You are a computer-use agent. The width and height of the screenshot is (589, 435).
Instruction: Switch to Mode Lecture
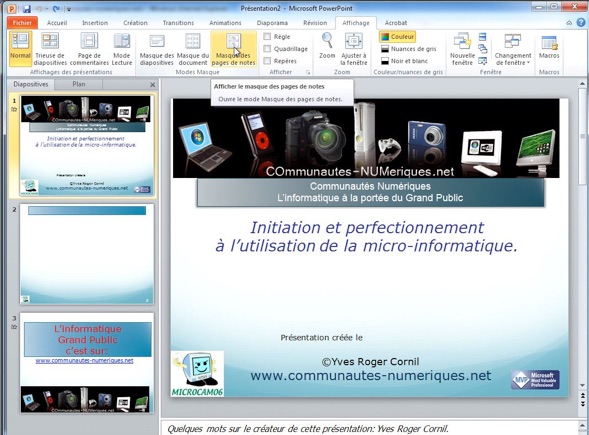tap(122, 49)
